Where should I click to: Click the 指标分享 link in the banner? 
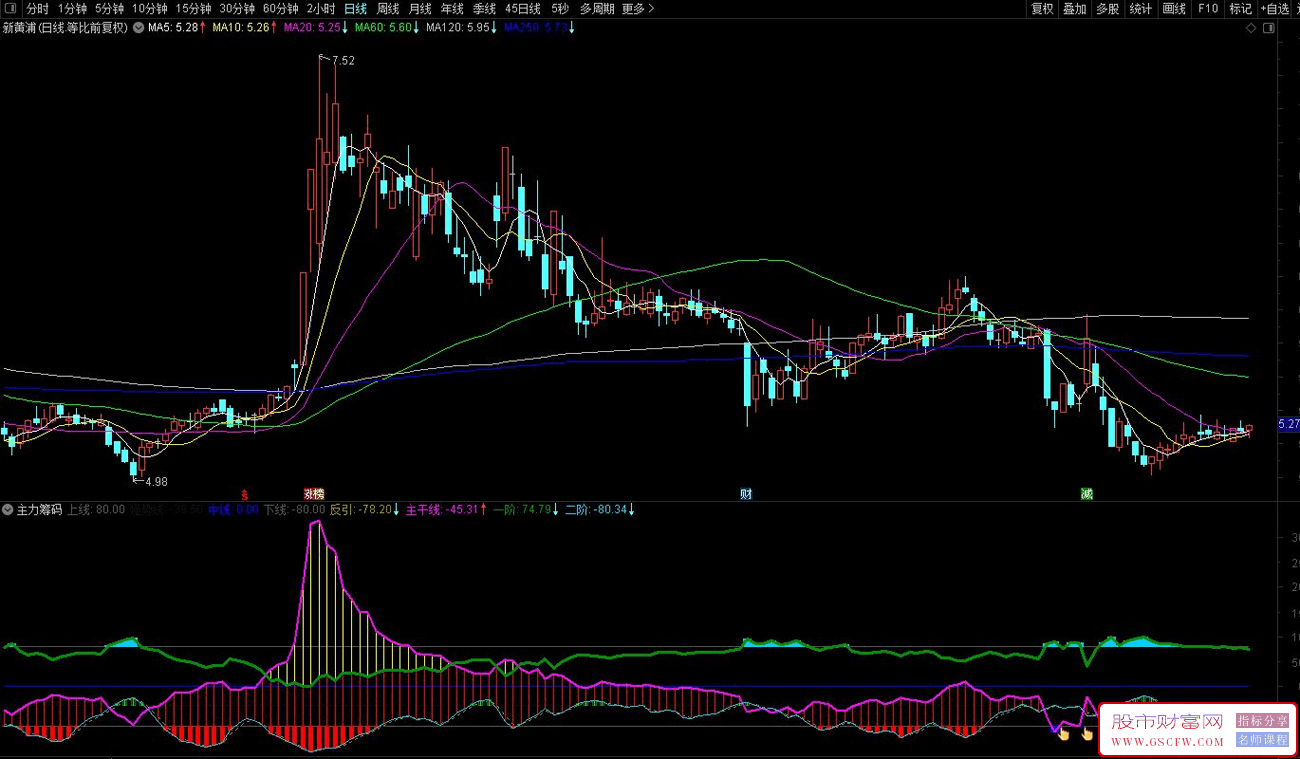tap(1263, 720)
